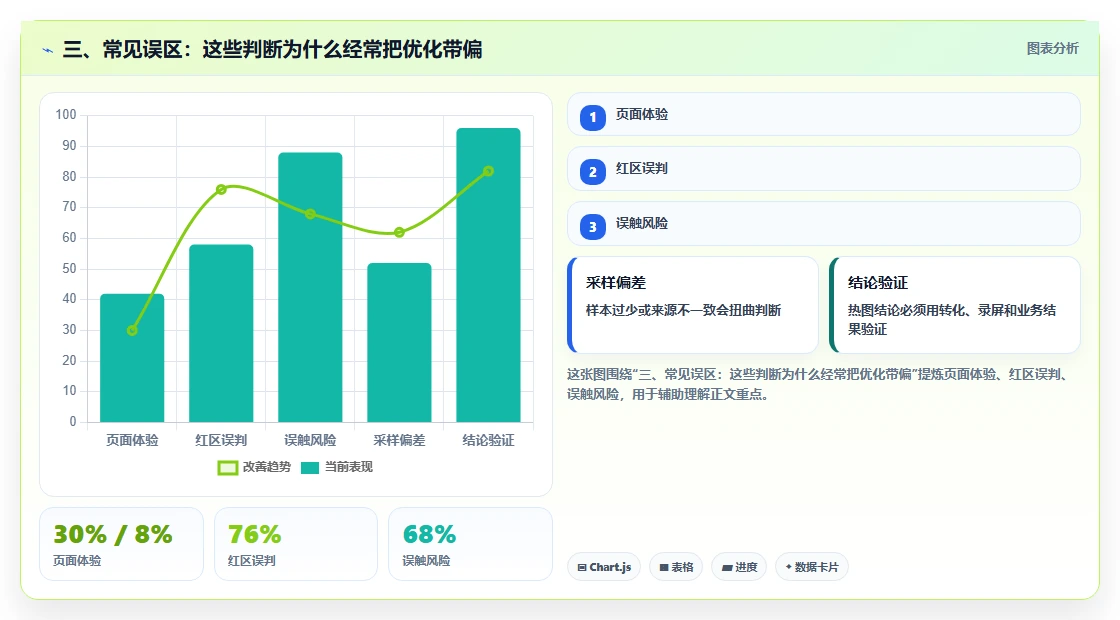The width and height of the screenshot is (1120, 620).
Task: Click the 图表分析 label at top right
Action: [1052, 49]
